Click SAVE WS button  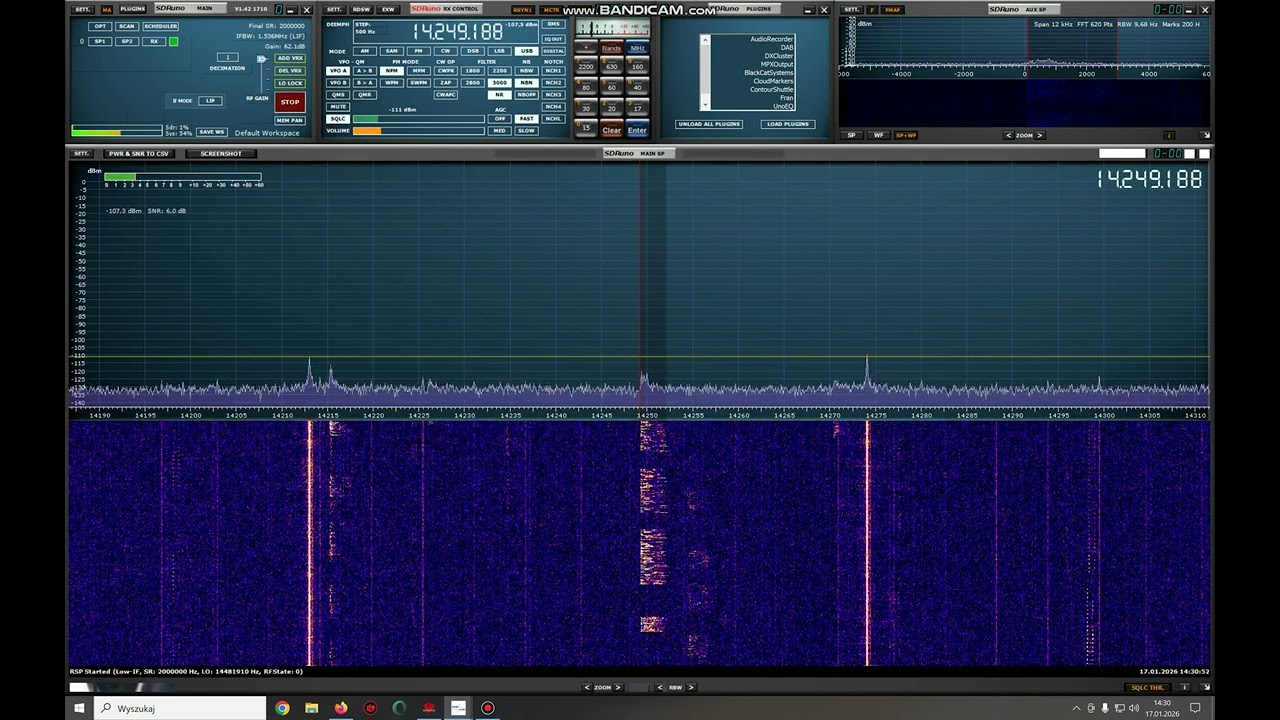211,132
